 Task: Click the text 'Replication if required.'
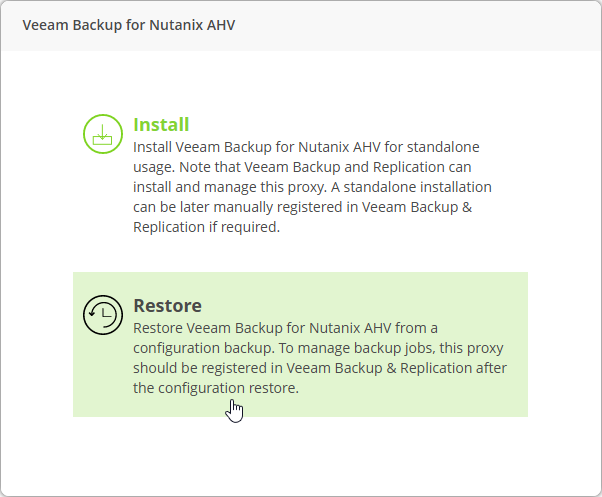coord(207,227)
